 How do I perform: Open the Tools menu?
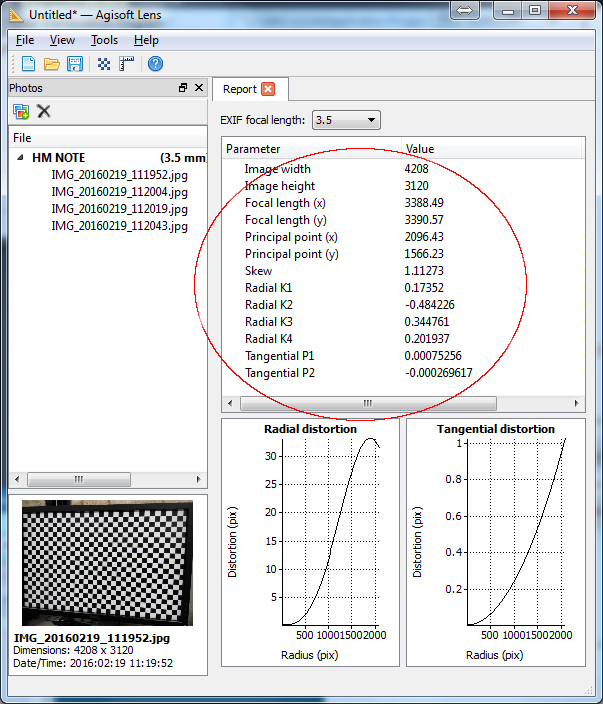coord(104,40)
